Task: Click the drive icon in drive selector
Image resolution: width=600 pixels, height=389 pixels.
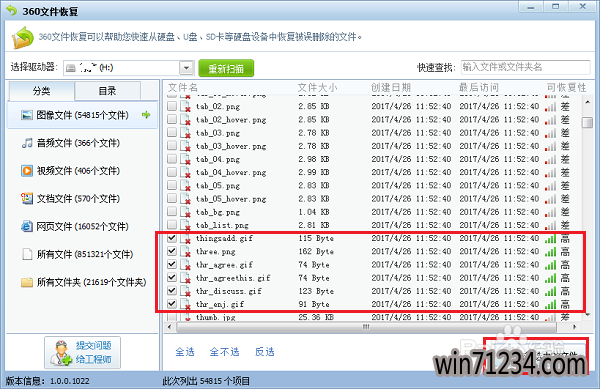Action: click(71, 68)
